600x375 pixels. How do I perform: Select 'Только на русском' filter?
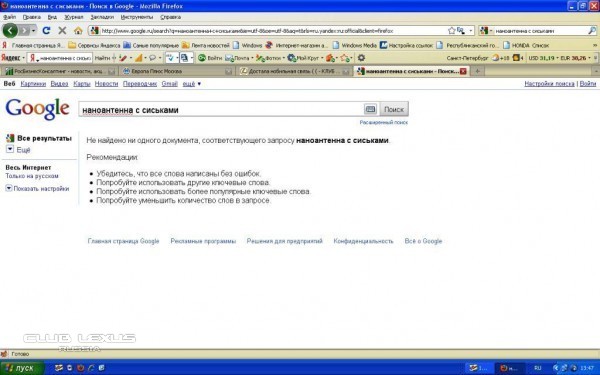tap(32, 176)
